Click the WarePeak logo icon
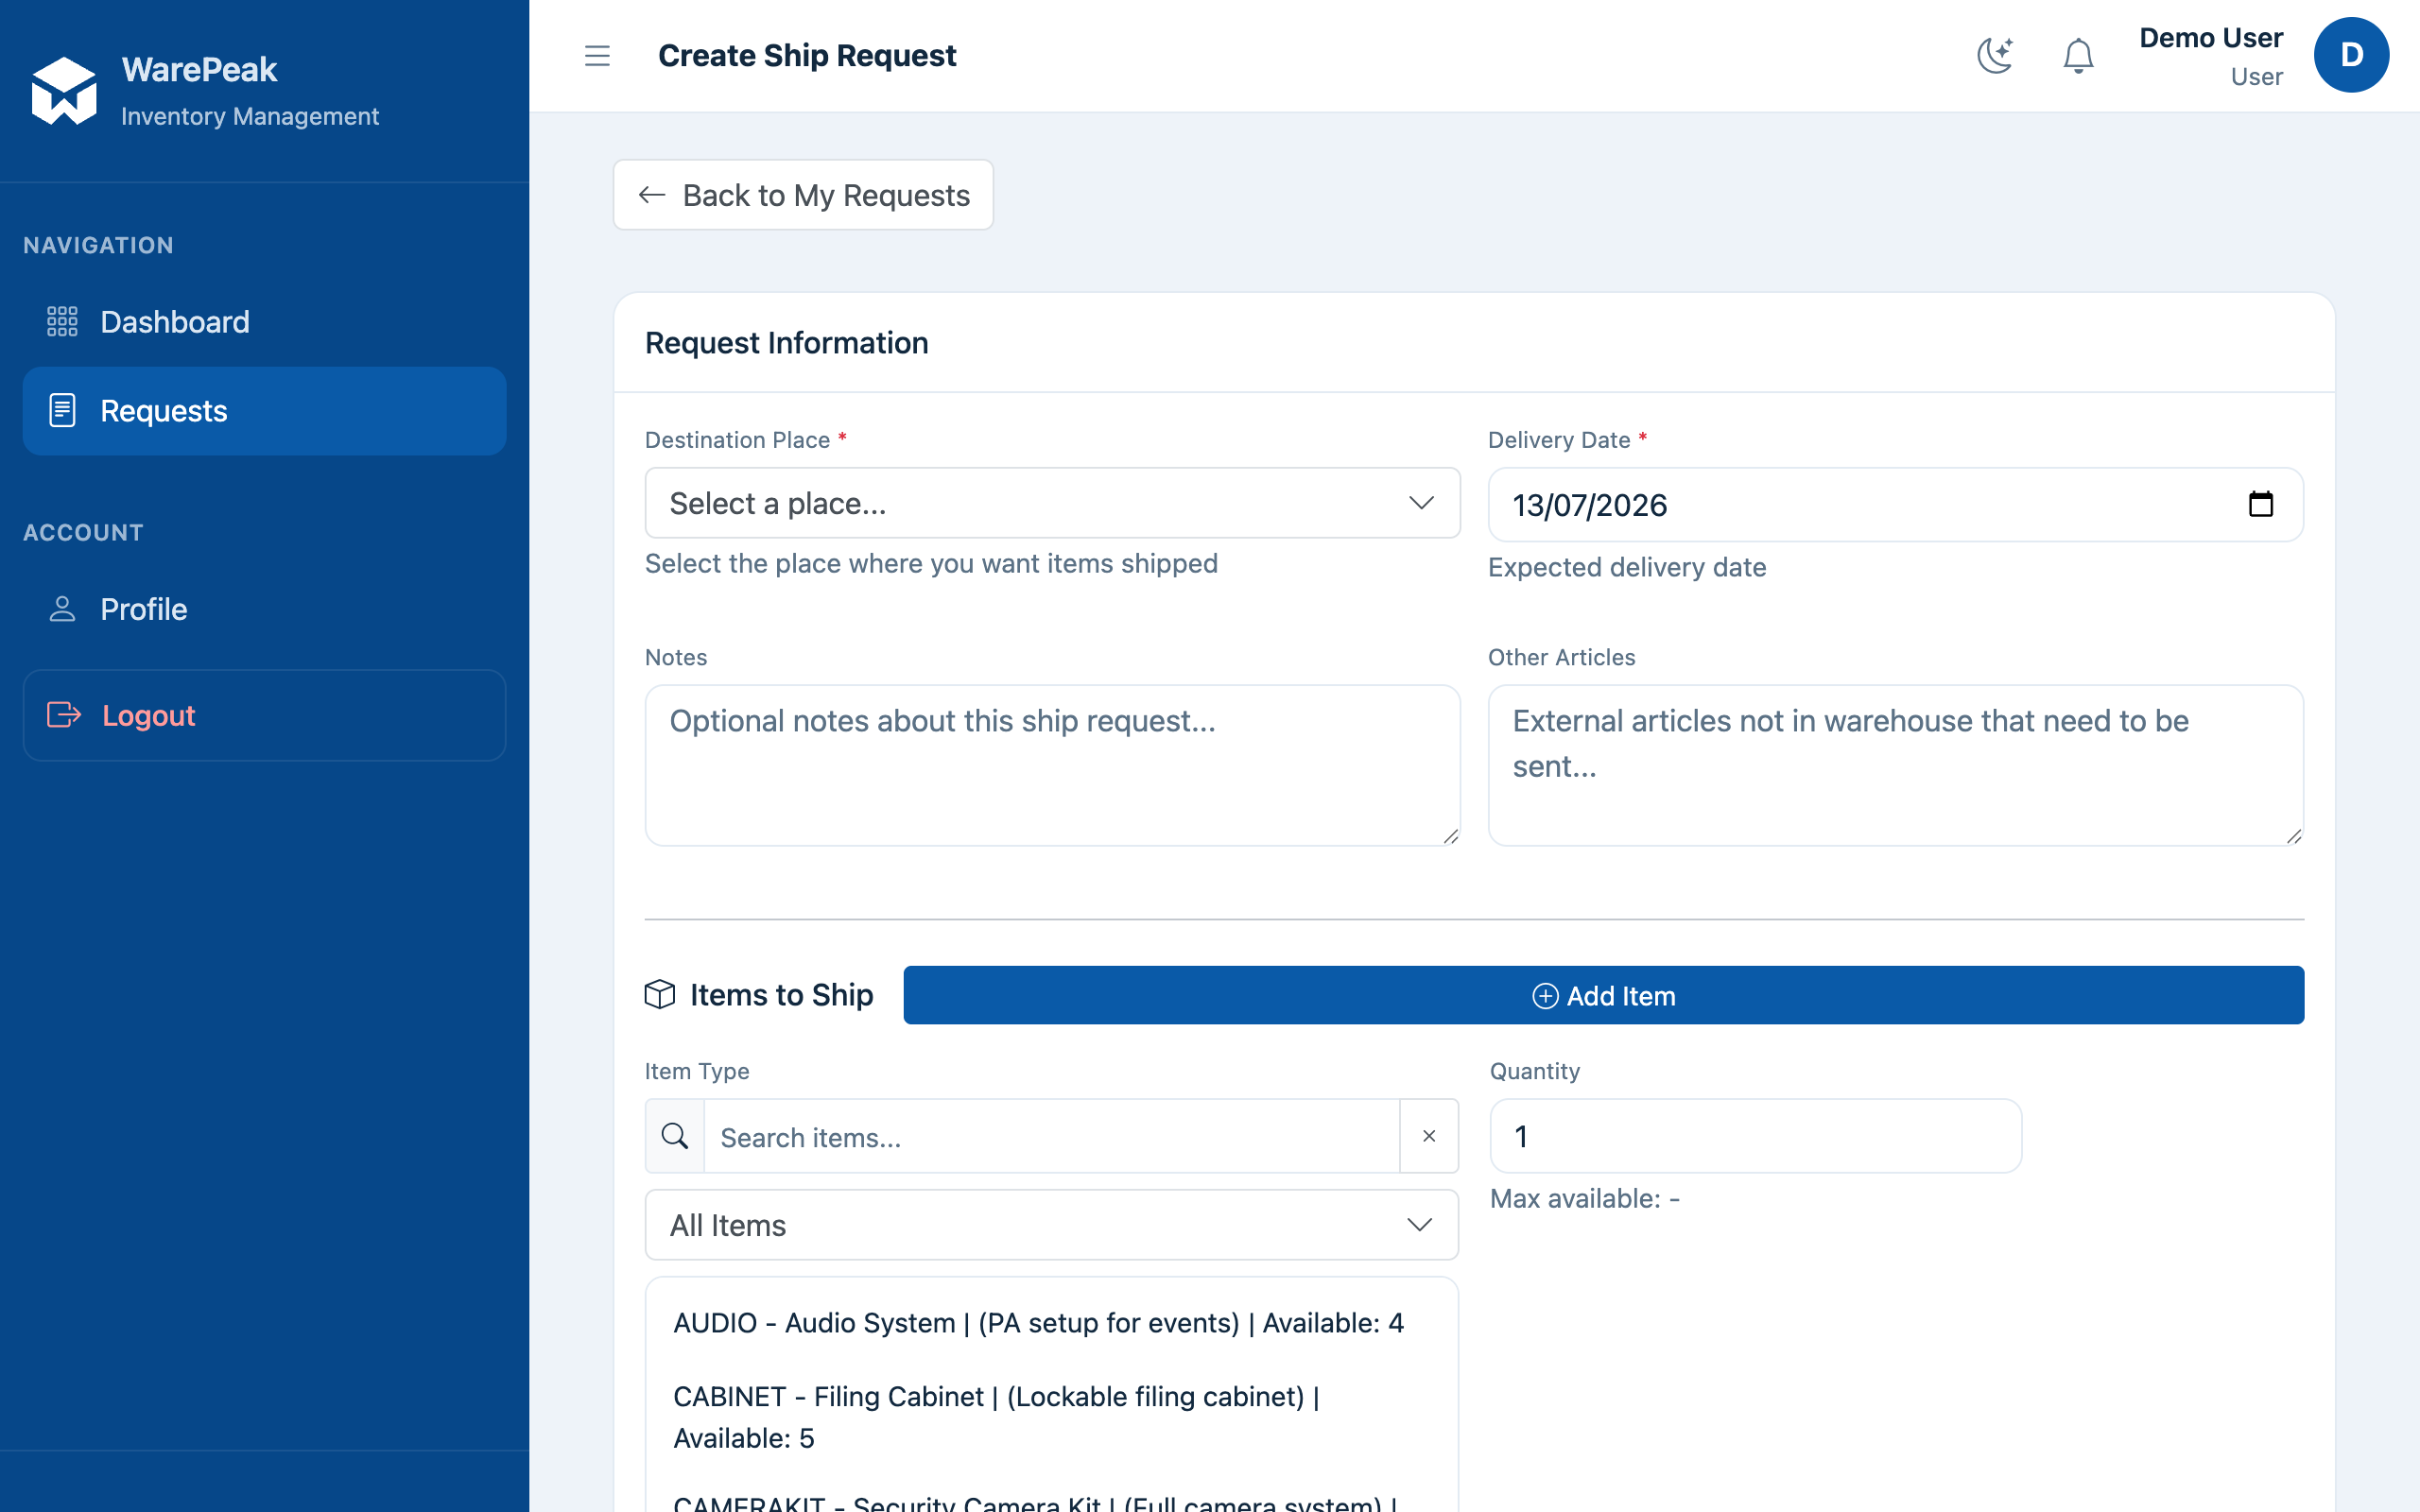The width and height of the screenshot is (2420, 1512). [x=64, y=91]
